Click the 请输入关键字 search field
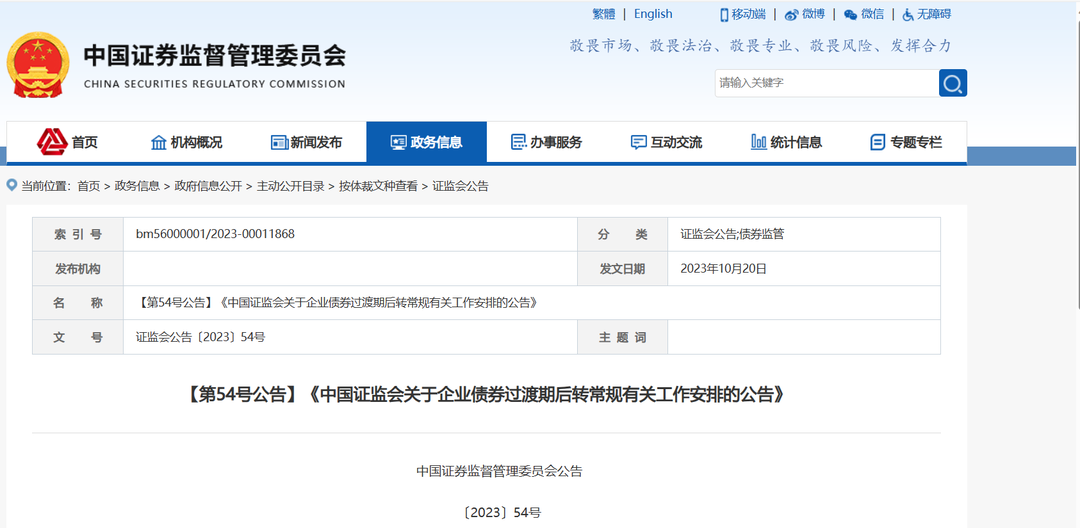The height and width of the screenshot is (528, 1080). 827,83
